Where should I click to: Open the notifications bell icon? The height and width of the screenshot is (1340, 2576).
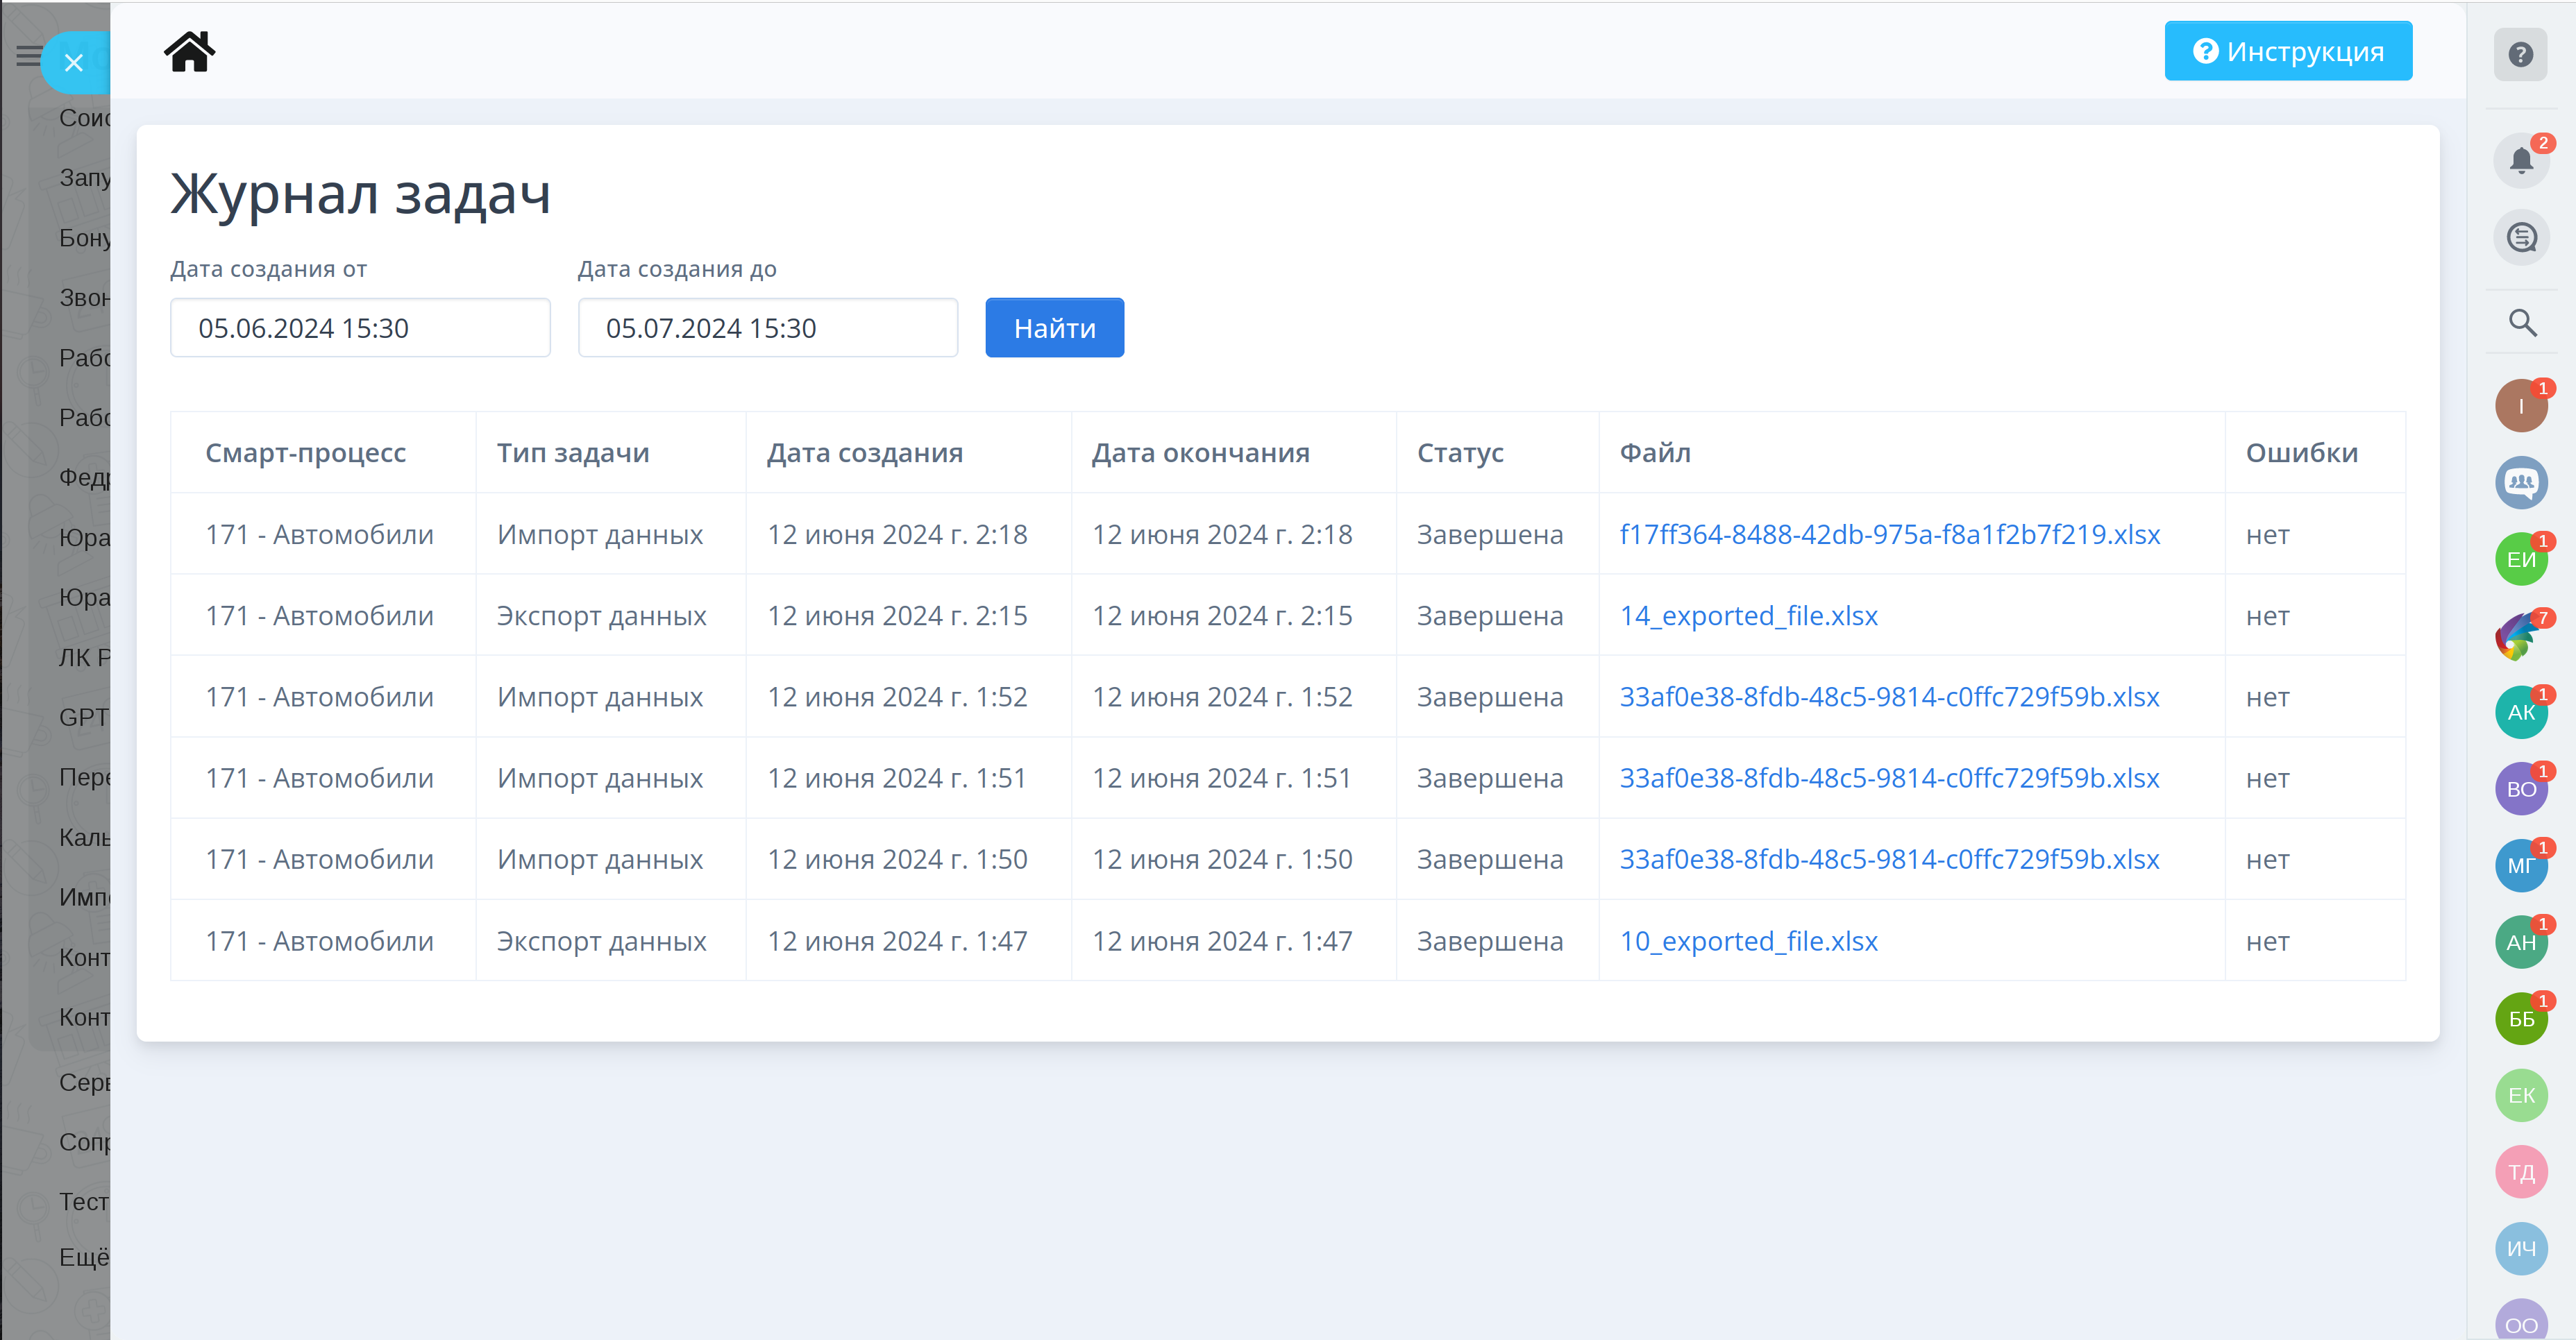pyautogui.click(x=2520, y=160)
